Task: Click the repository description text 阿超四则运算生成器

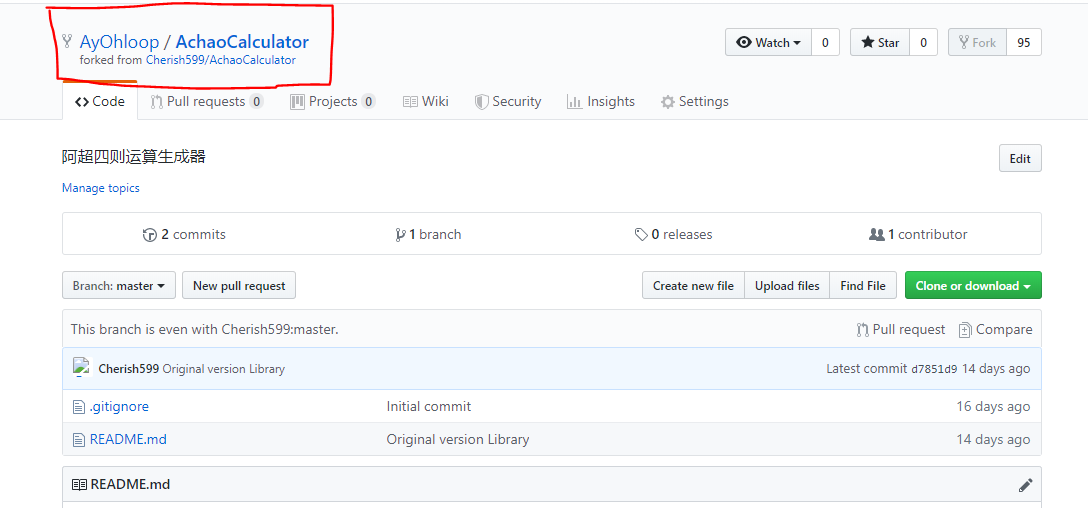Action: pos(134,158)
